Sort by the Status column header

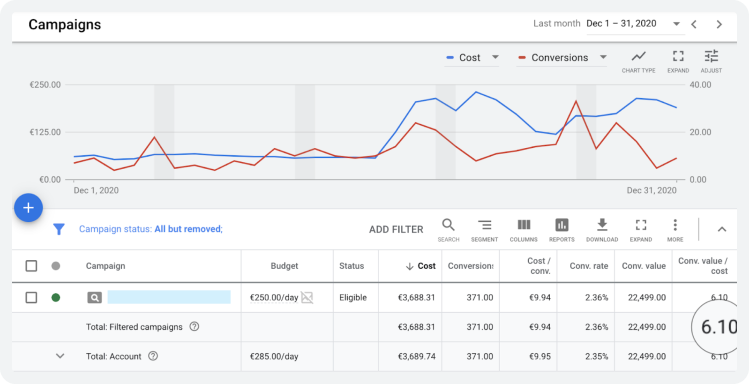click(x=352, y=266)
